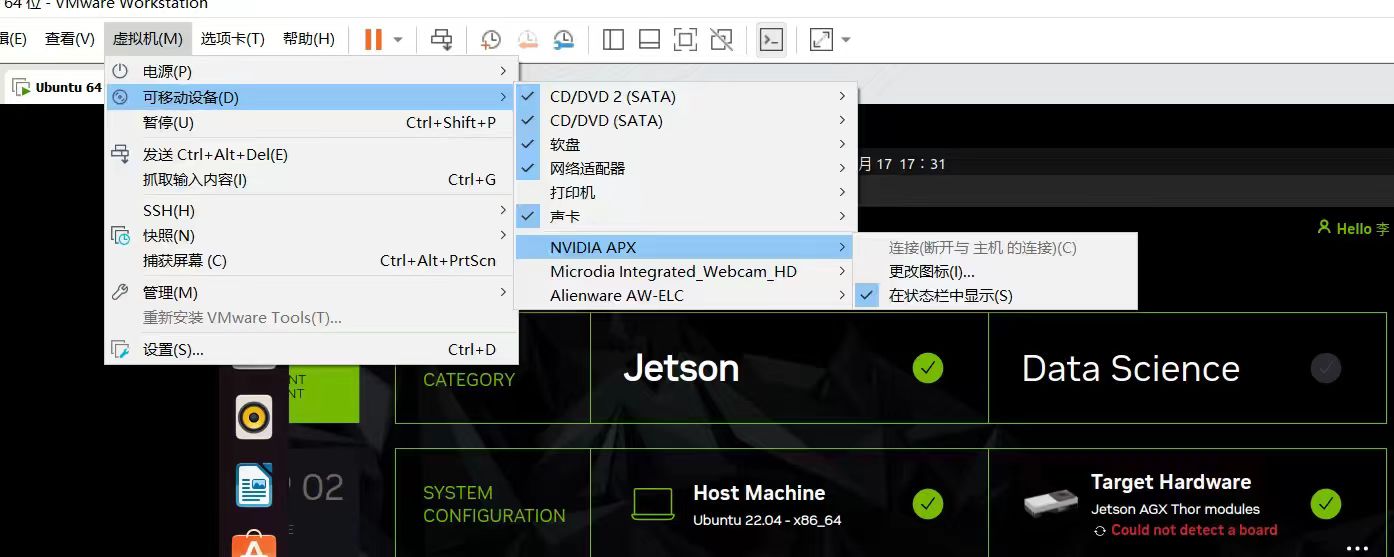Click the full screen mode toolbar icon
Viewport: 1394px width, 557px height.
click(x=685, y=40)
